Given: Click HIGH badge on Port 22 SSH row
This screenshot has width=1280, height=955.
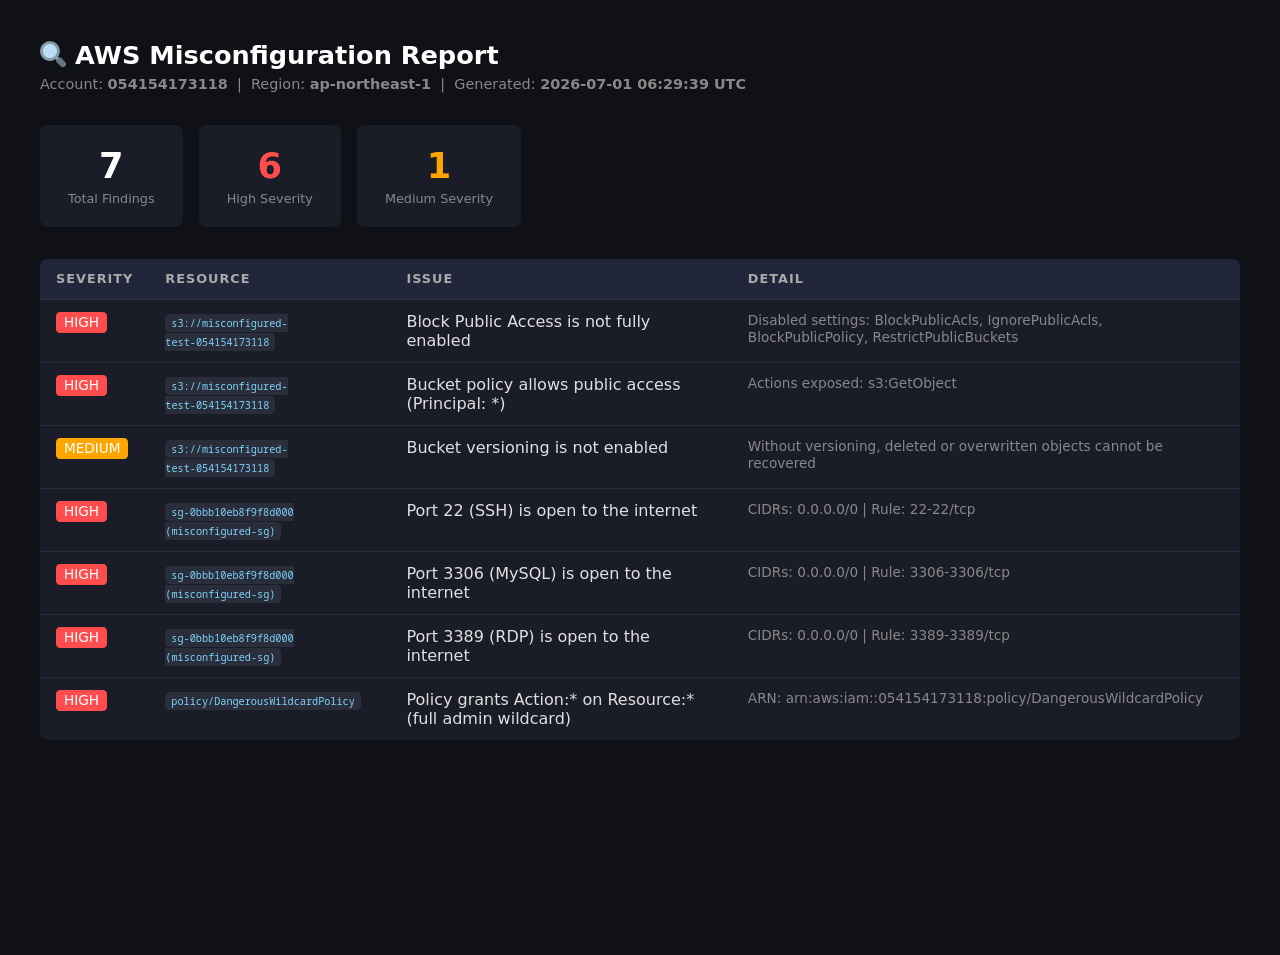Looking at the screenshot, I should (x=81, y=511).
